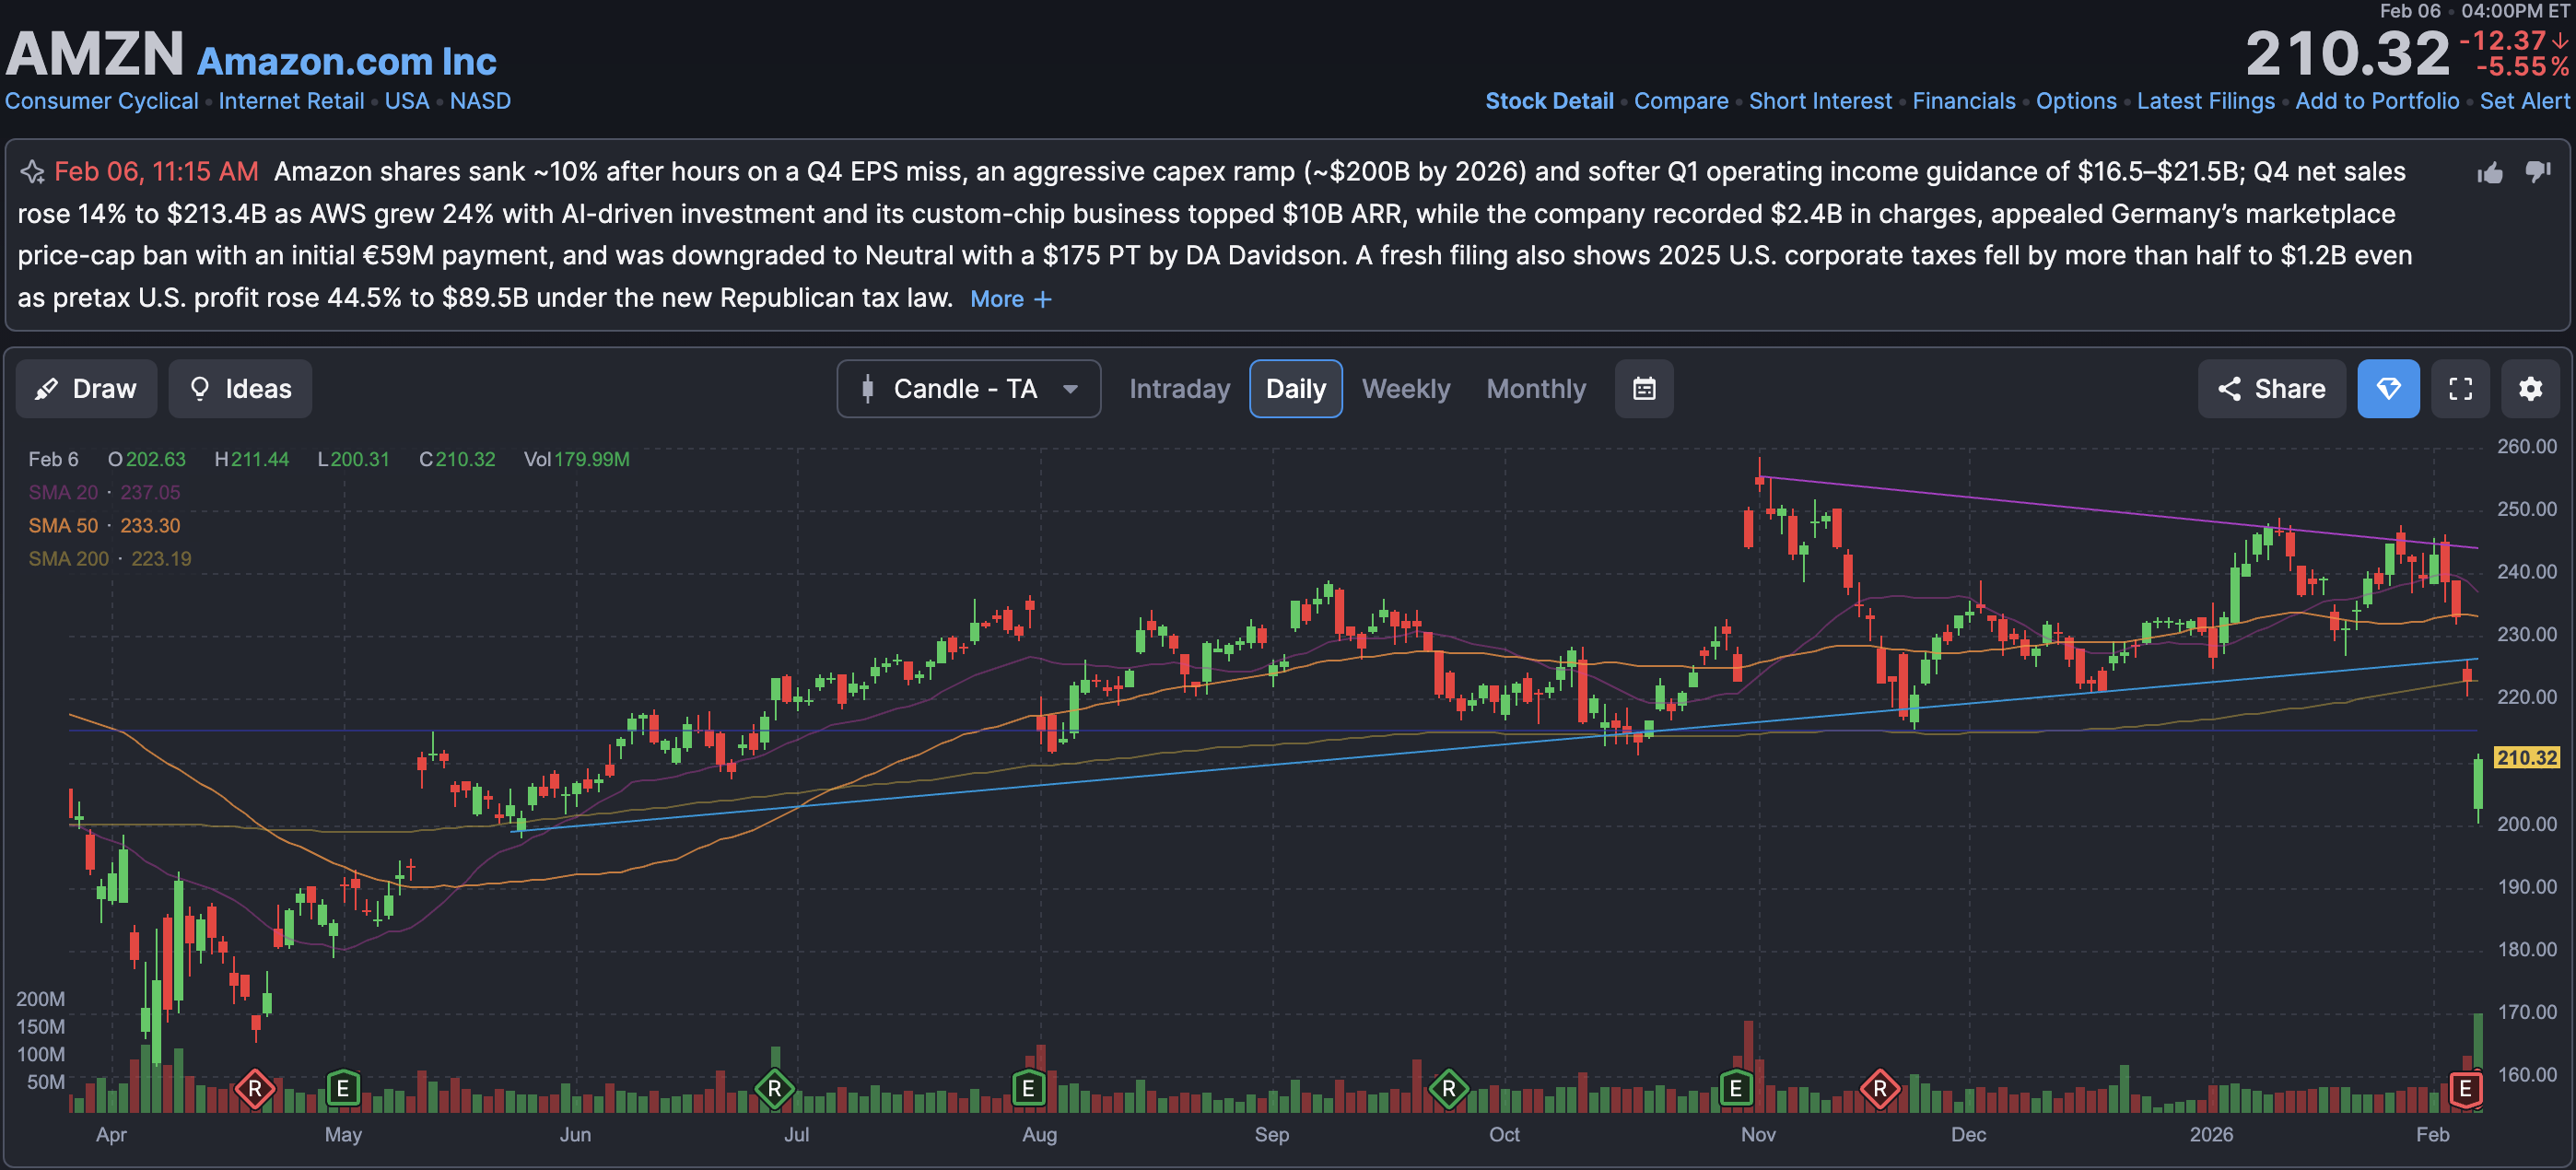Click the SMA 50 orange indicator label
2576x1170 pixels.
pos(63,526)
